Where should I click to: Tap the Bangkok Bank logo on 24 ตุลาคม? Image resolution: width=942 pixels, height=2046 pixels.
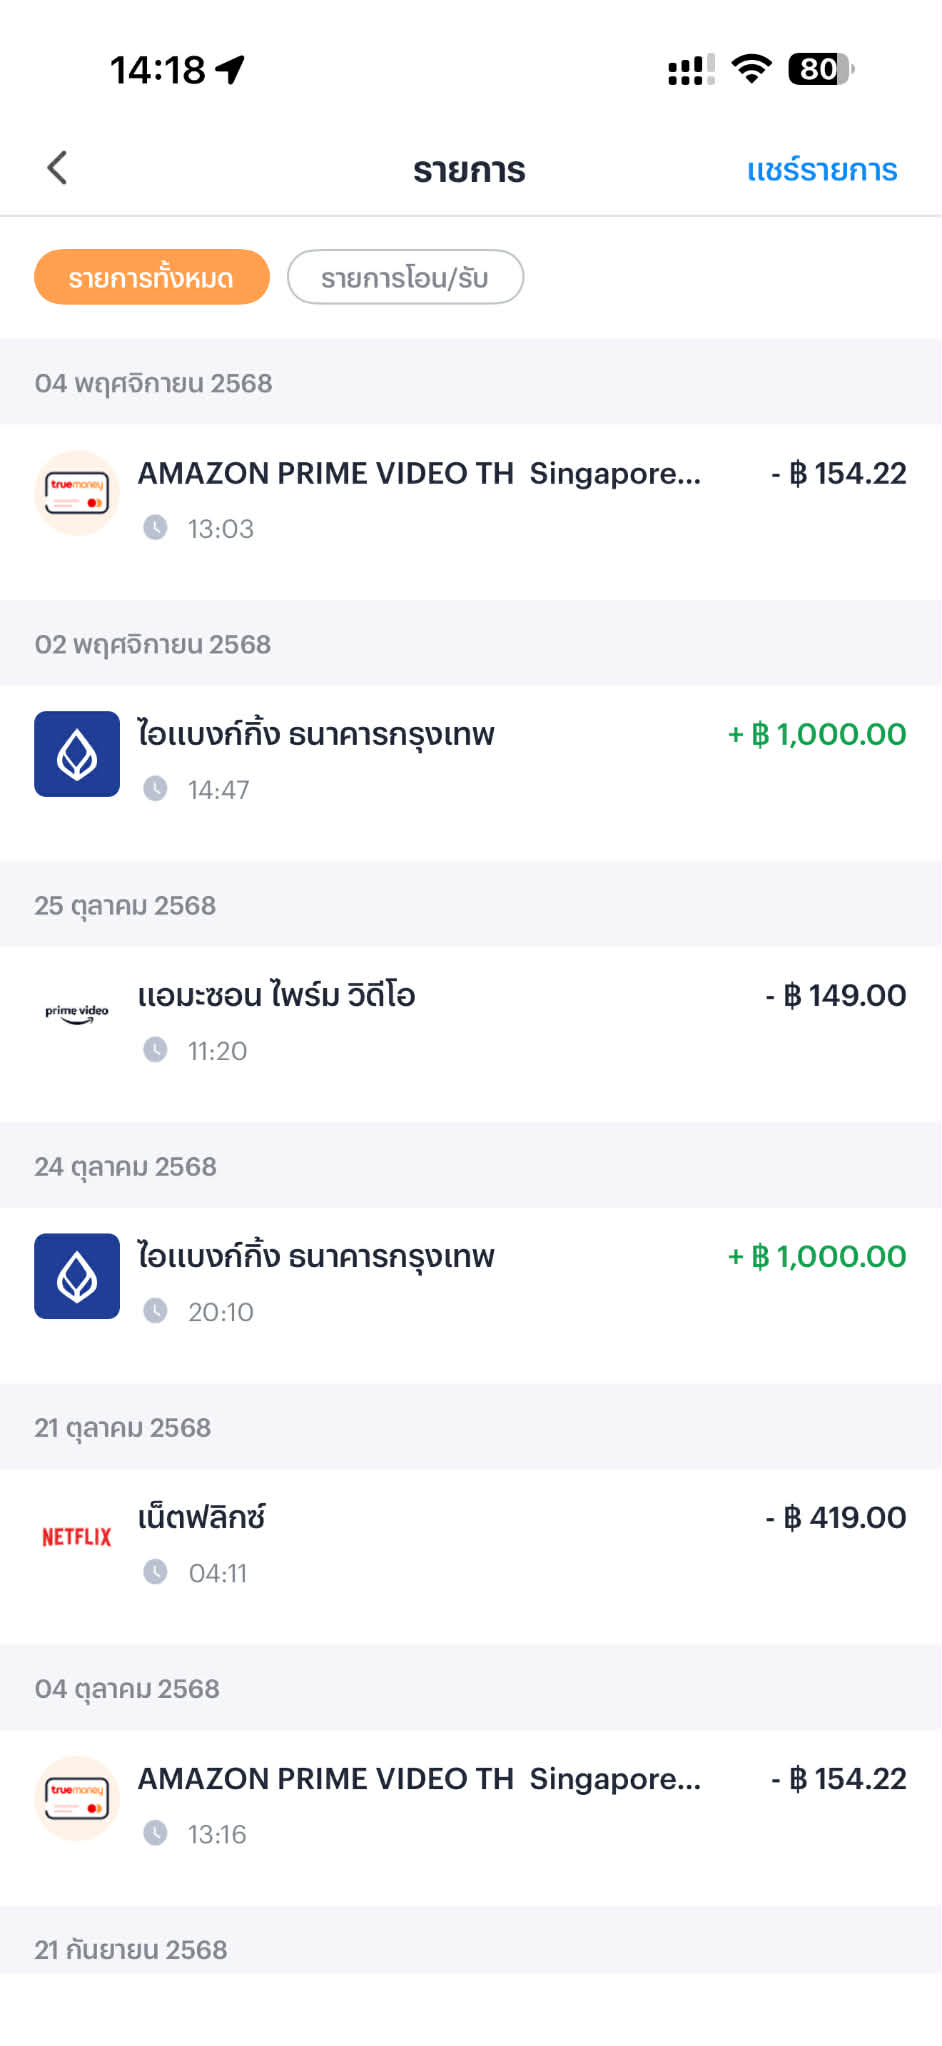[x=77, y=1276]
